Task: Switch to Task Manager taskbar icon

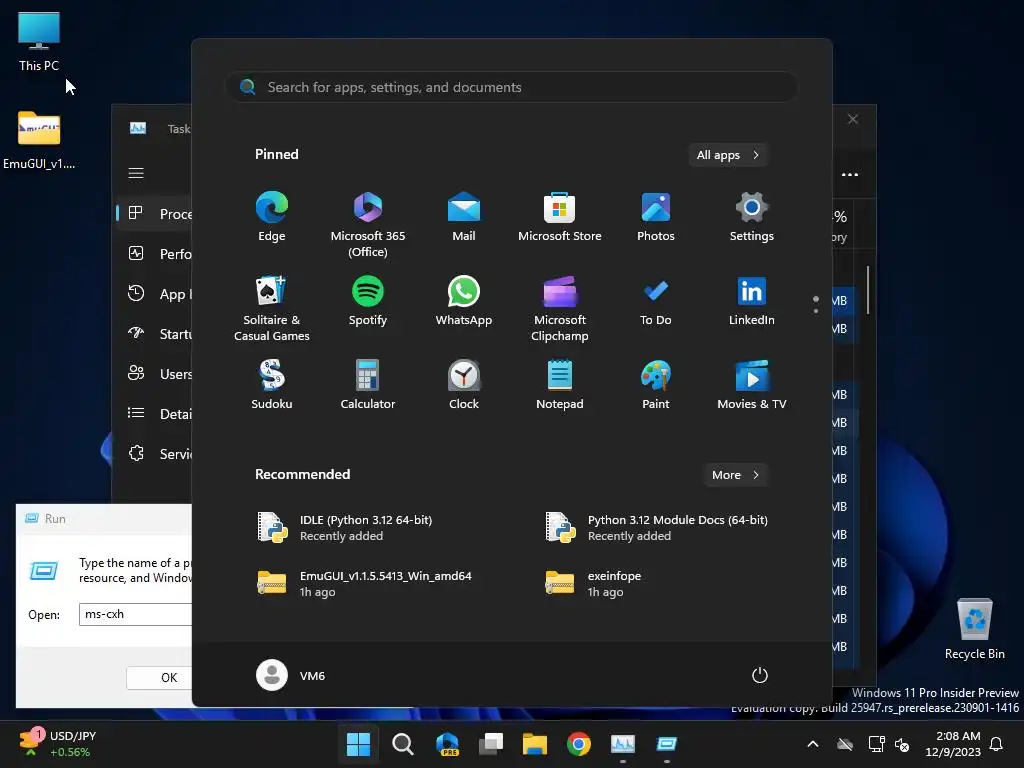Action: 622,744
